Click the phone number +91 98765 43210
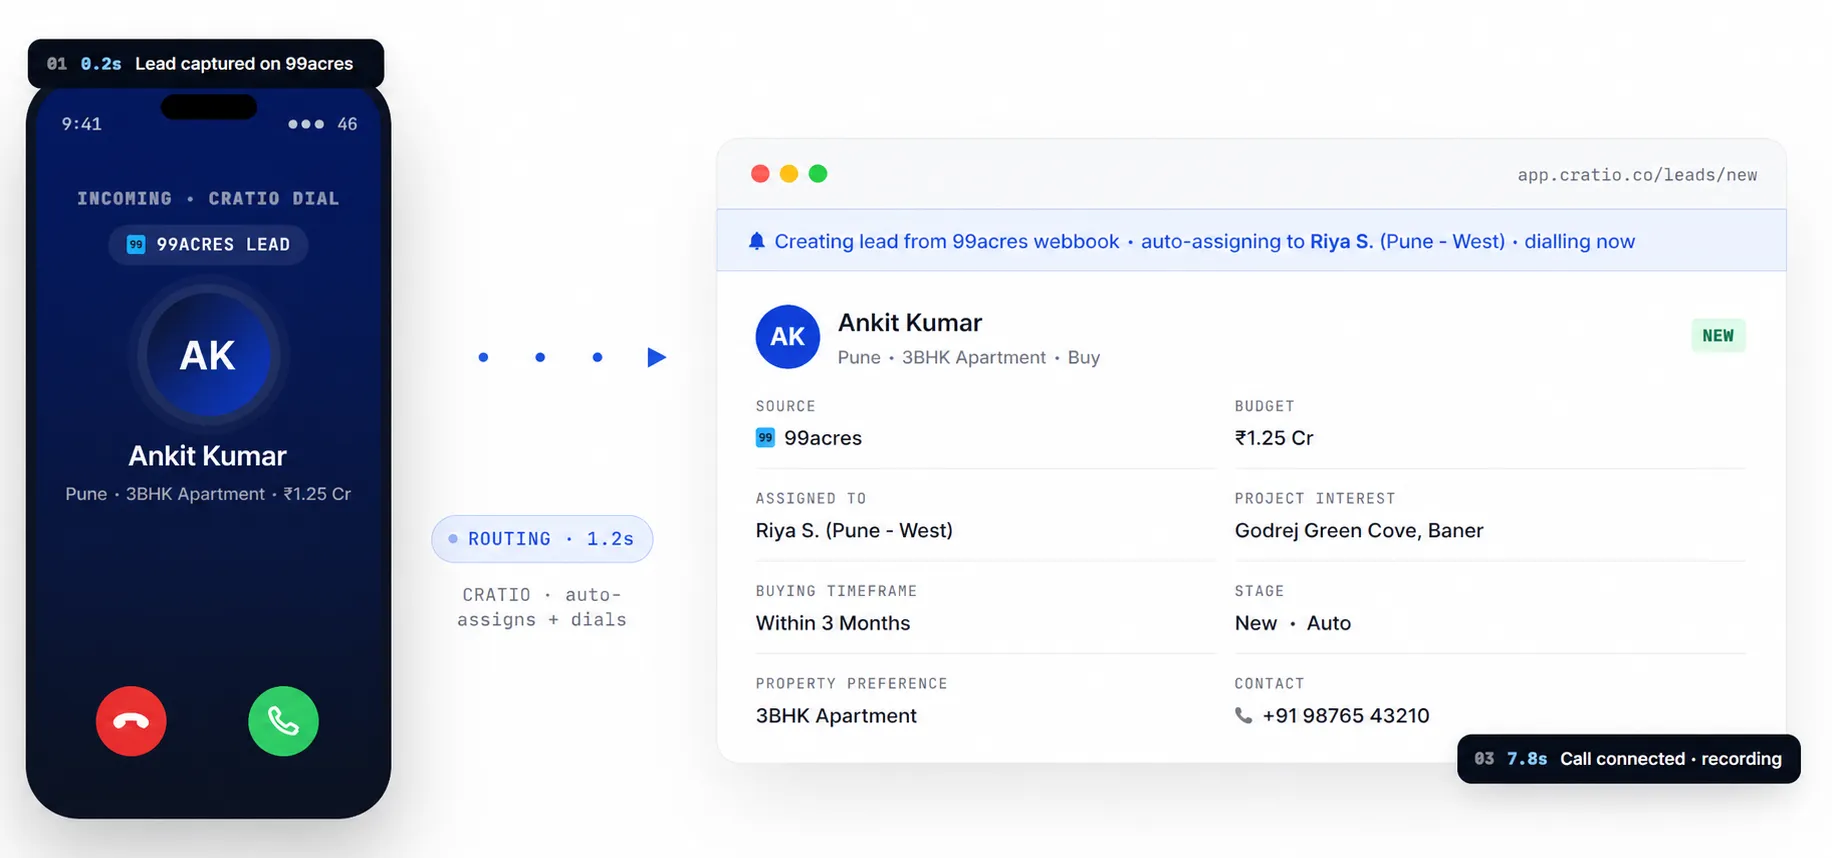Viewport: 1832px width, 858px height. [x=1346, y=716]
